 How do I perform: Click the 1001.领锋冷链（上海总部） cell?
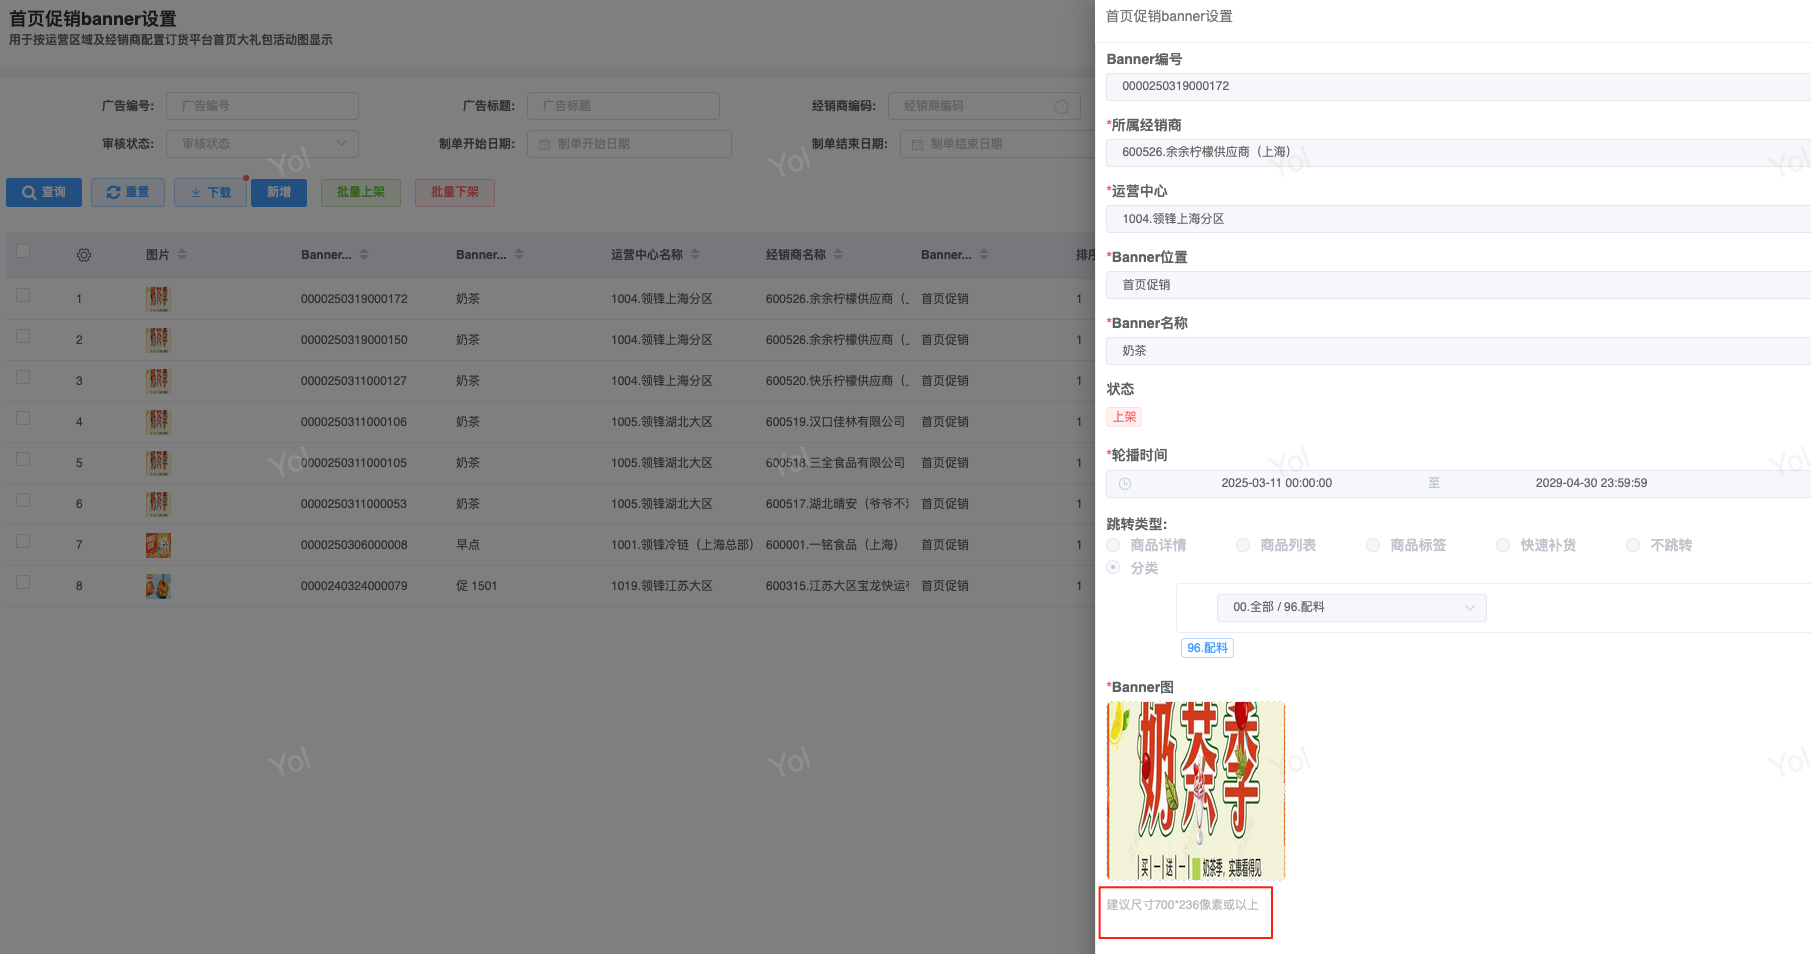[682, 545]
